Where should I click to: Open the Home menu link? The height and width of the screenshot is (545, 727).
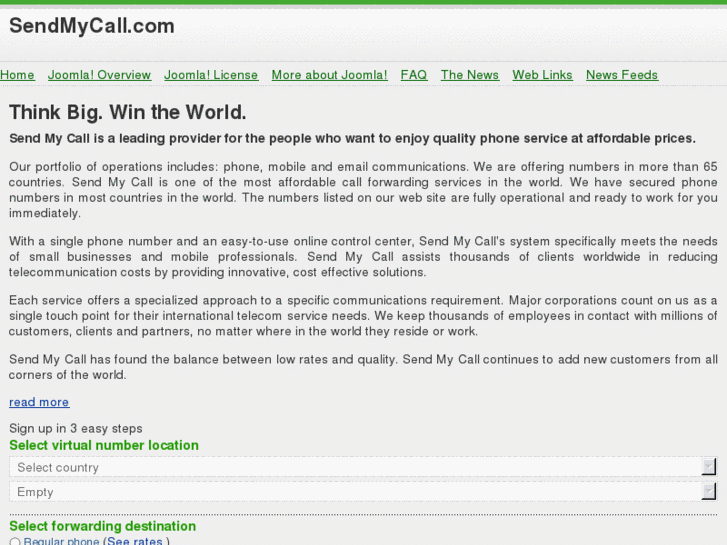tap(17, 75)
